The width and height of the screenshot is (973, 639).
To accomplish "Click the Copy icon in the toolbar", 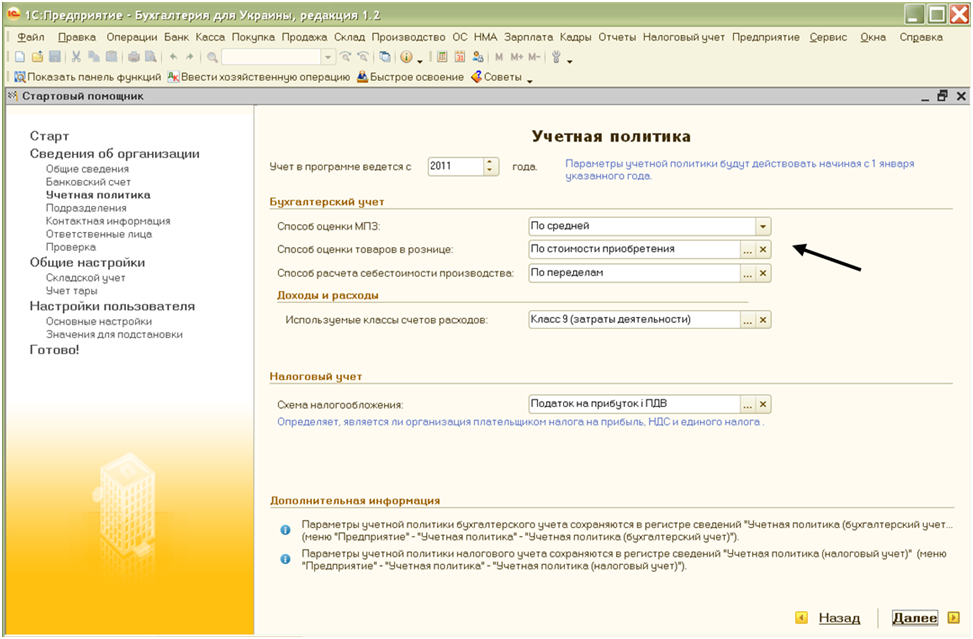I will pyautogui.click(x=94, y=57).
